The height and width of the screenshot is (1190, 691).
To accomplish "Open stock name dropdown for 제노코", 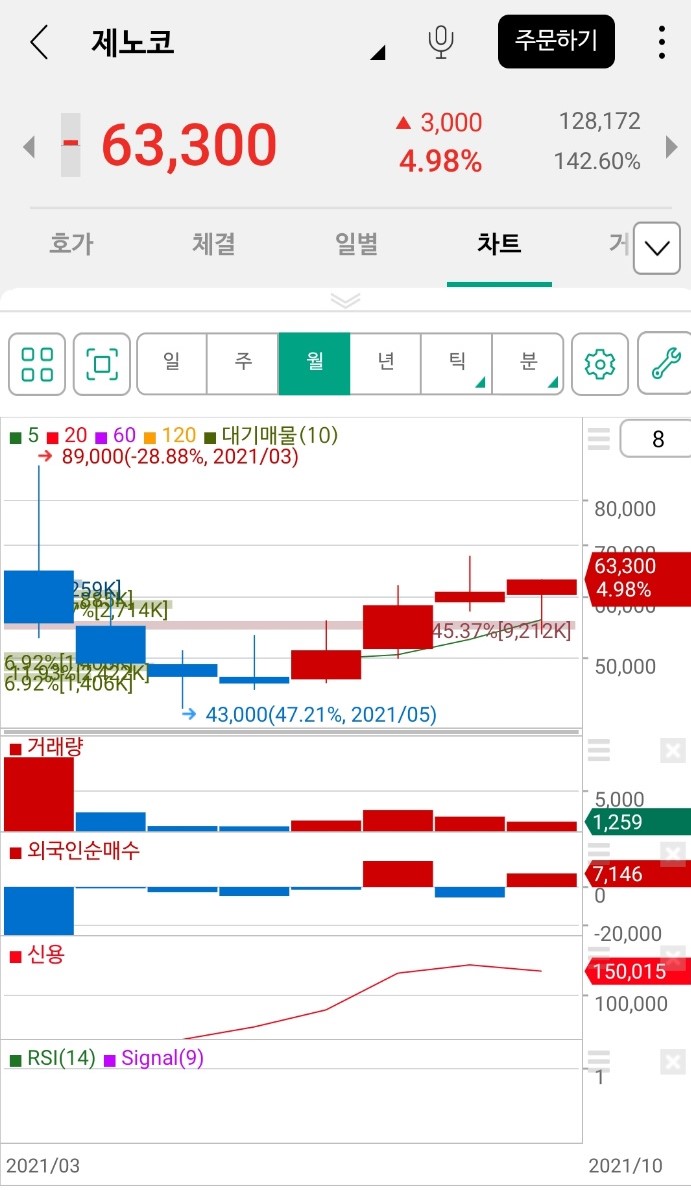I will [377, 52].
